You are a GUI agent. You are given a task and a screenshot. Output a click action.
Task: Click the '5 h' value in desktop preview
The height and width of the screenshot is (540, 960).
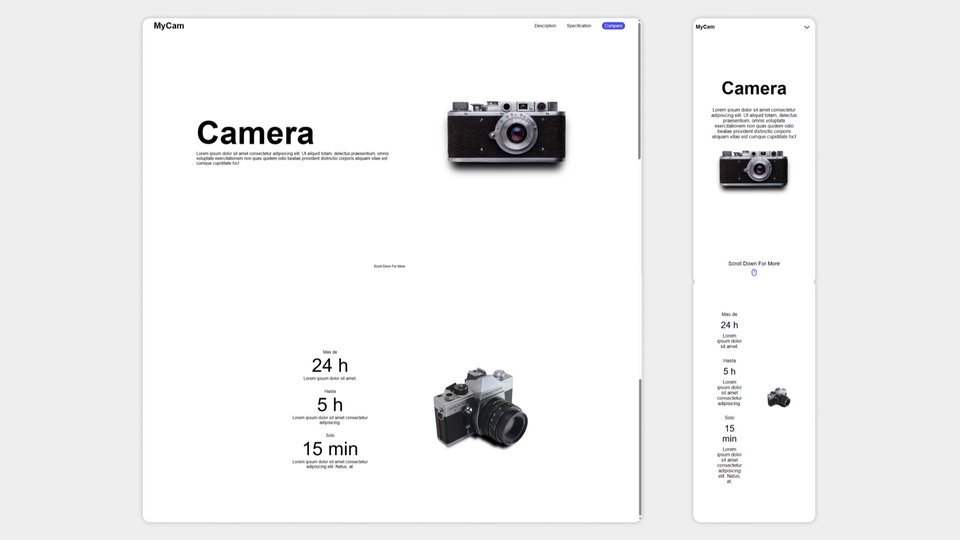(329, 405)
